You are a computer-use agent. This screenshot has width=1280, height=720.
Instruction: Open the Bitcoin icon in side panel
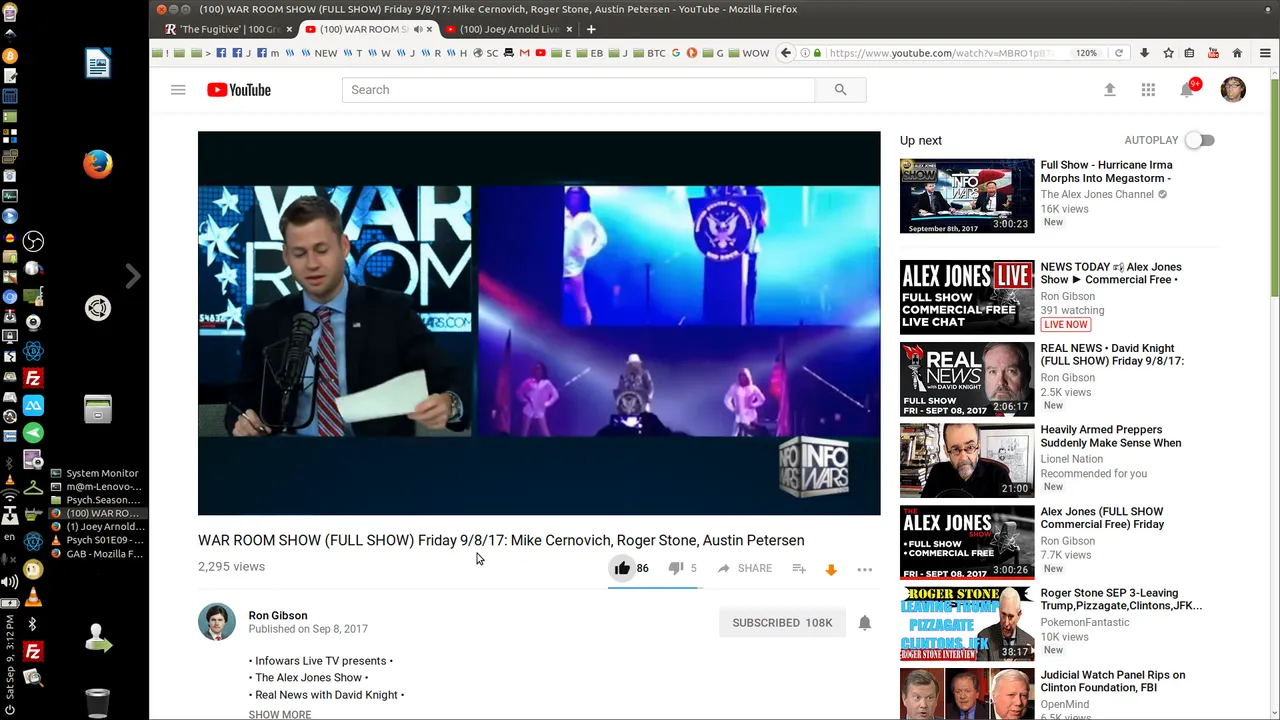pyautogui.click(x=10, y=56)
